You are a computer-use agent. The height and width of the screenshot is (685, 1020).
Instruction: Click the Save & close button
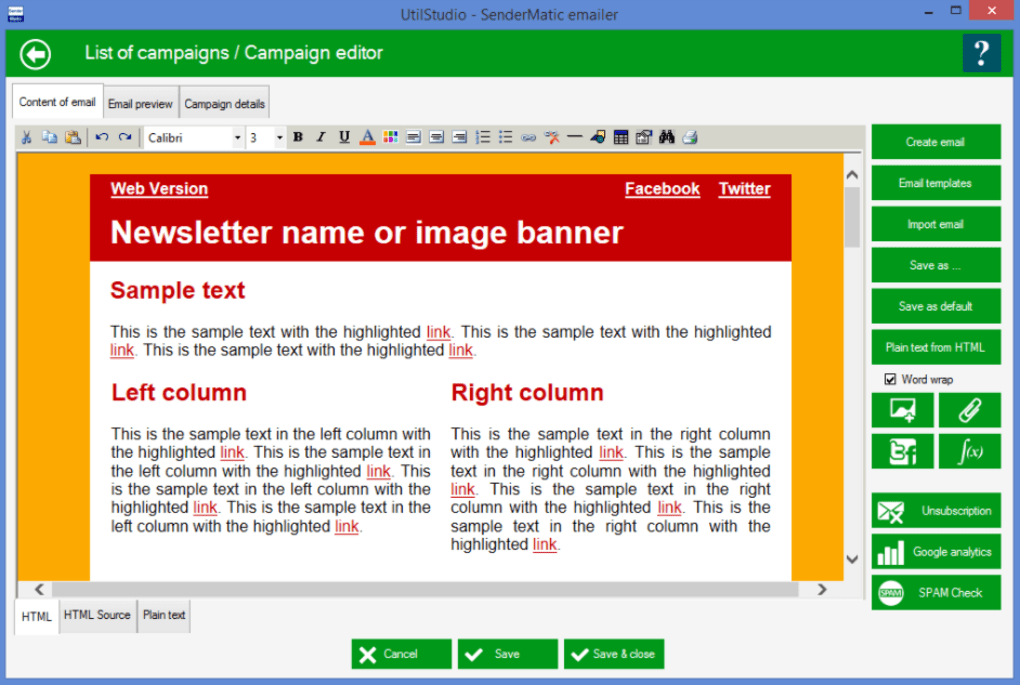pyautogui.click(x=613, y=654)
